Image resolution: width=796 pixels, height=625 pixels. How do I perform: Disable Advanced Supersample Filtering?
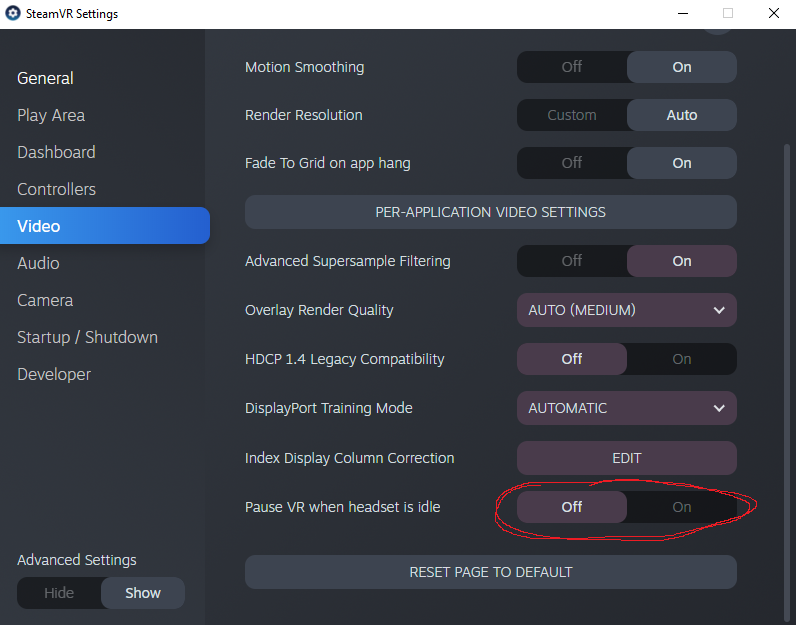[572, 261]
